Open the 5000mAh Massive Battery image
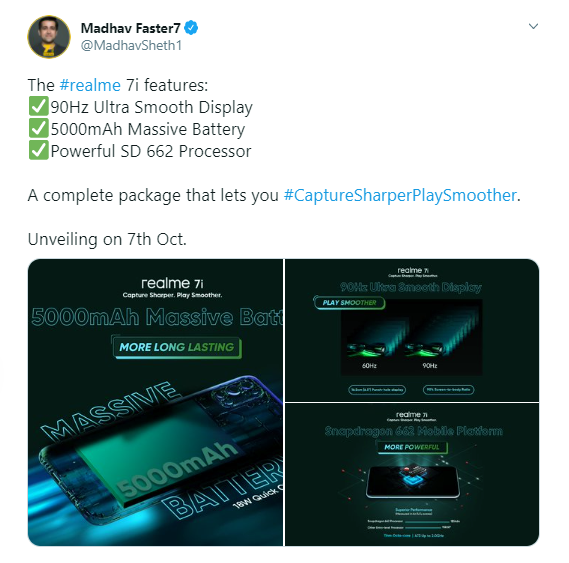569x563 pixels. [x=155, y=402]
